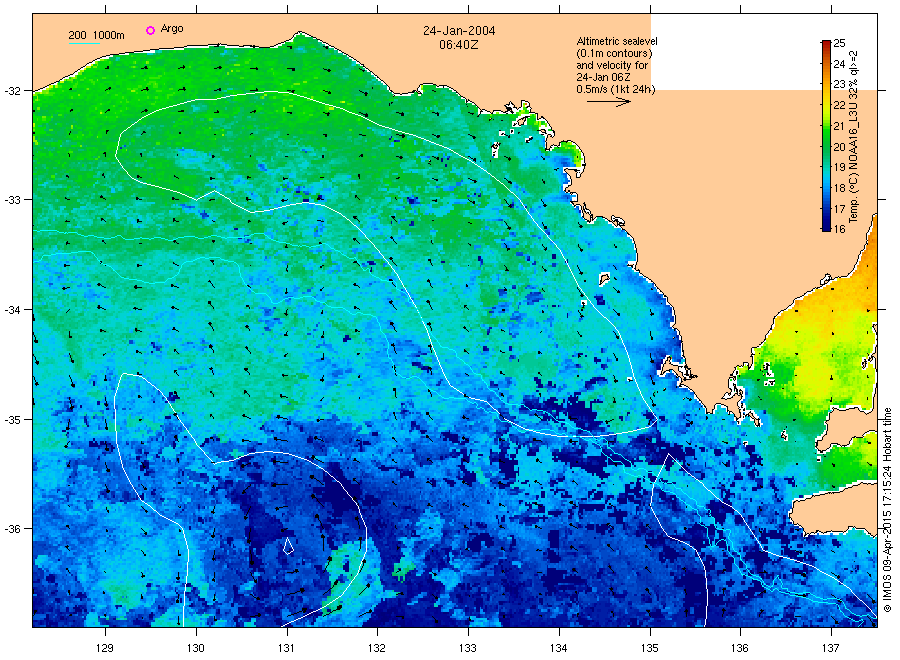Click the velocity scale arrow in legend
The image size is (900, 660).
(x=609, y=102)
